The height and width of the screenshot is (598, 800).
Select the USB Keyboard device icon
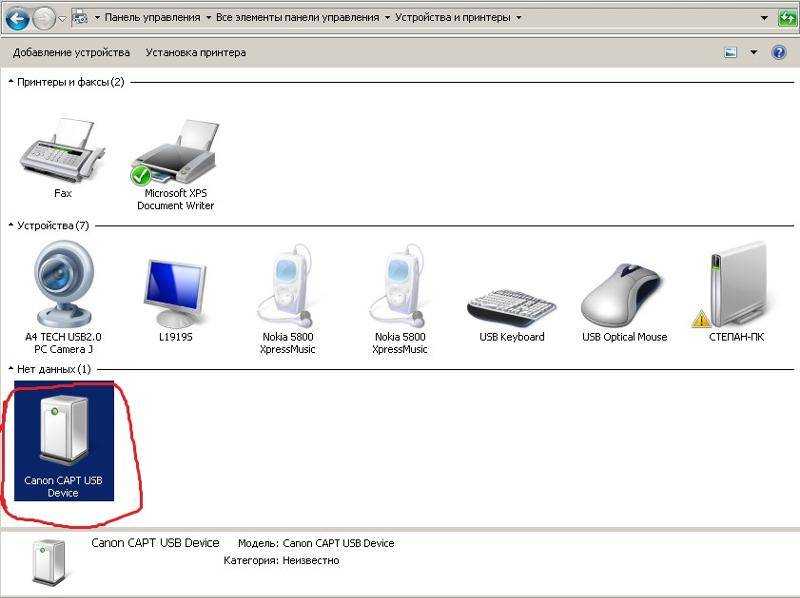pyautogui.click(x=512, y=314)
